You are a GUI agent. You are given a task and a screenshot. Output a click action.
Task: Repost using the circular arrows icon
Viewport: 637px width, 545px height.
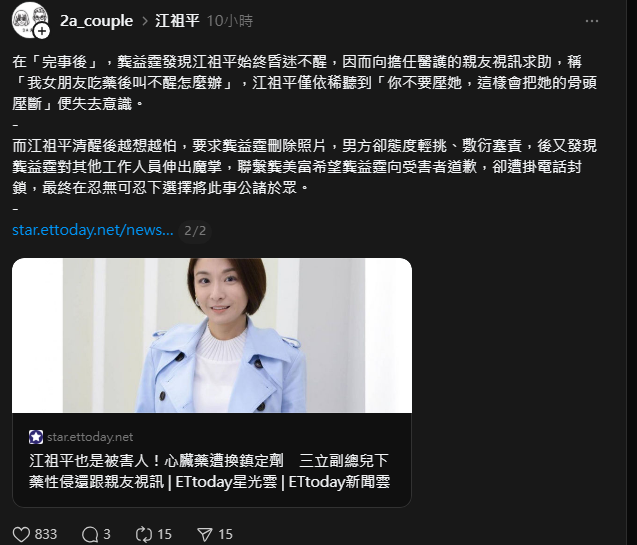(x=144, y=534)
